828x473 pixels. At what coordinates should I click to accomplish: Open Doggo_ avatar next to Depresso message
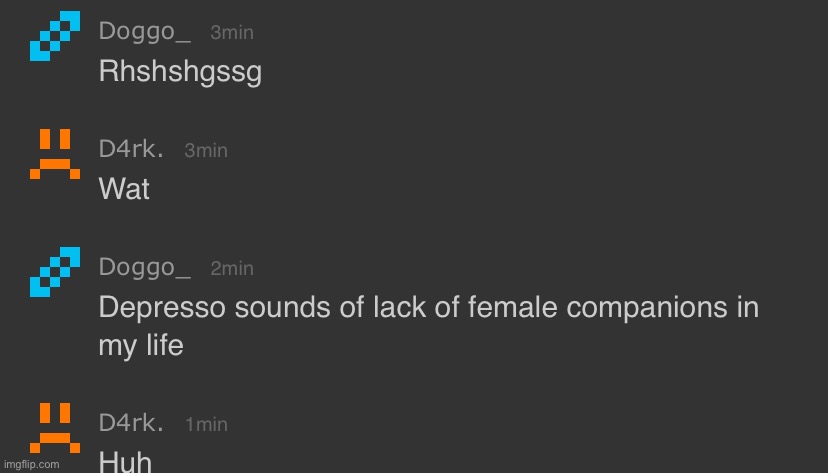point(54,272)
